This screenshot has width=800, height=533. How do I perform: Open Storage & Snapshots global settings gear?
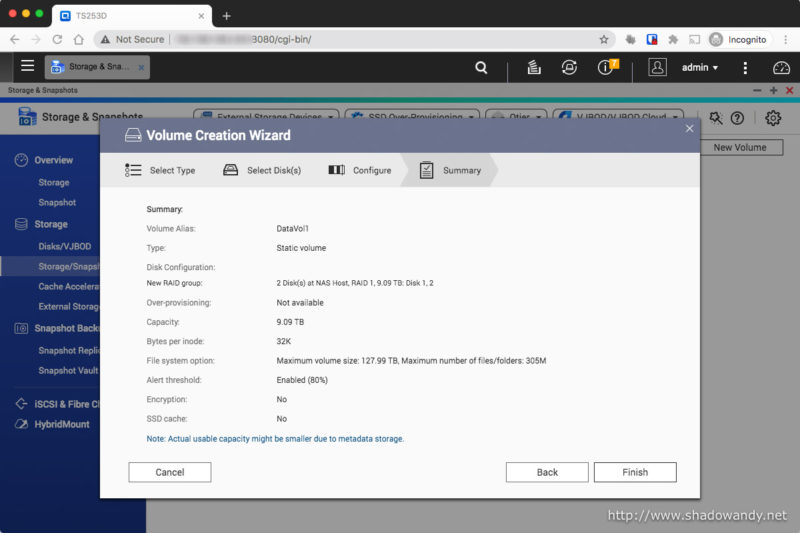772,118
